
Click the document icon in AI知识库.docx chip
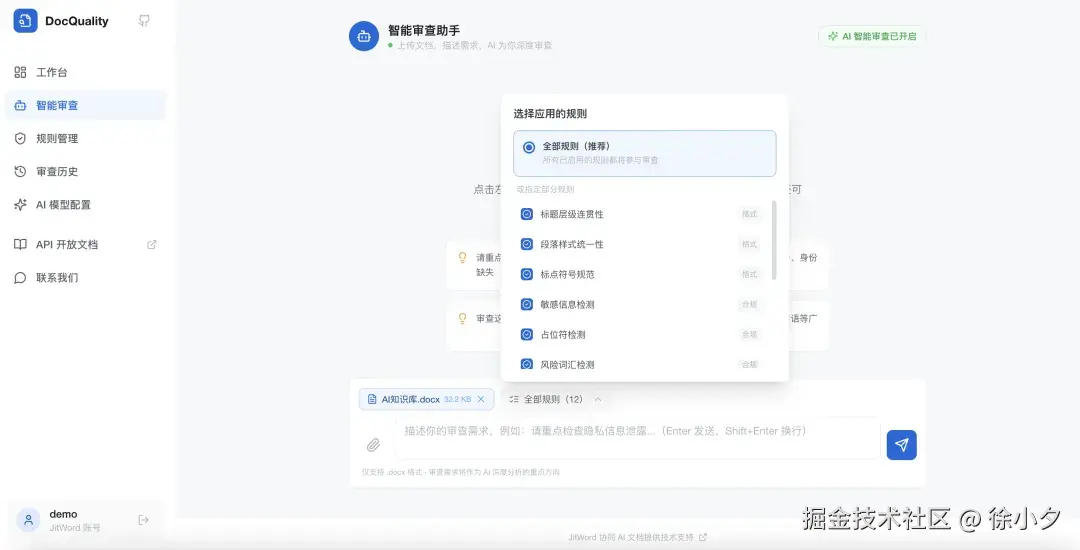(372, 399)
